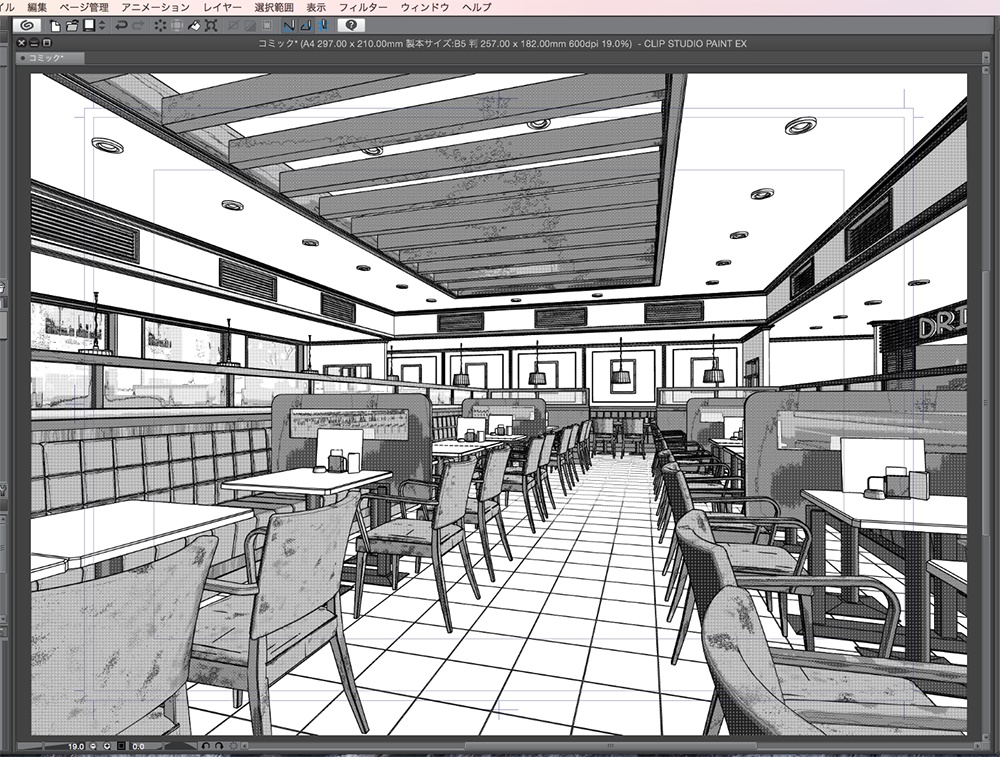1000x757 pixels.
Task: Click the Fit to Screen icon
Action: 121,746
